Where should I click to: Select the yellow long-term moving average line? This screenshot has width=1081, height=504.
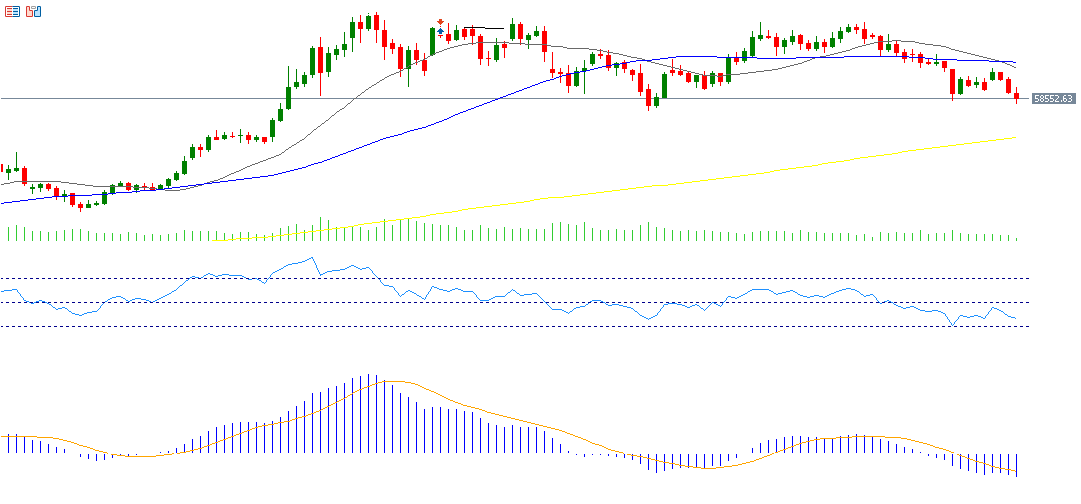(x=700, y=180)
